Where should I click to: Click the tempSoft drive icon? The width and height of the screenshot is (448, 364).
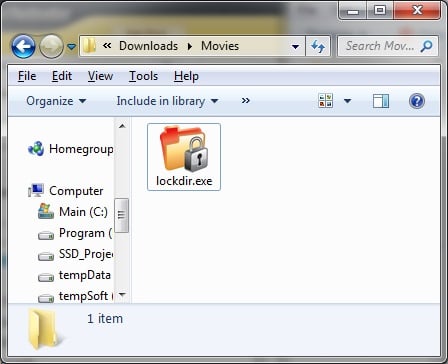[46, 298]
